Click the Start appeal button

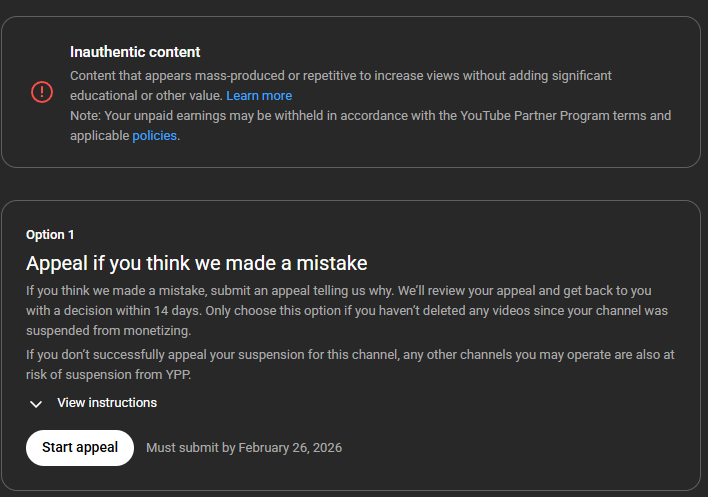click(80, 448)
